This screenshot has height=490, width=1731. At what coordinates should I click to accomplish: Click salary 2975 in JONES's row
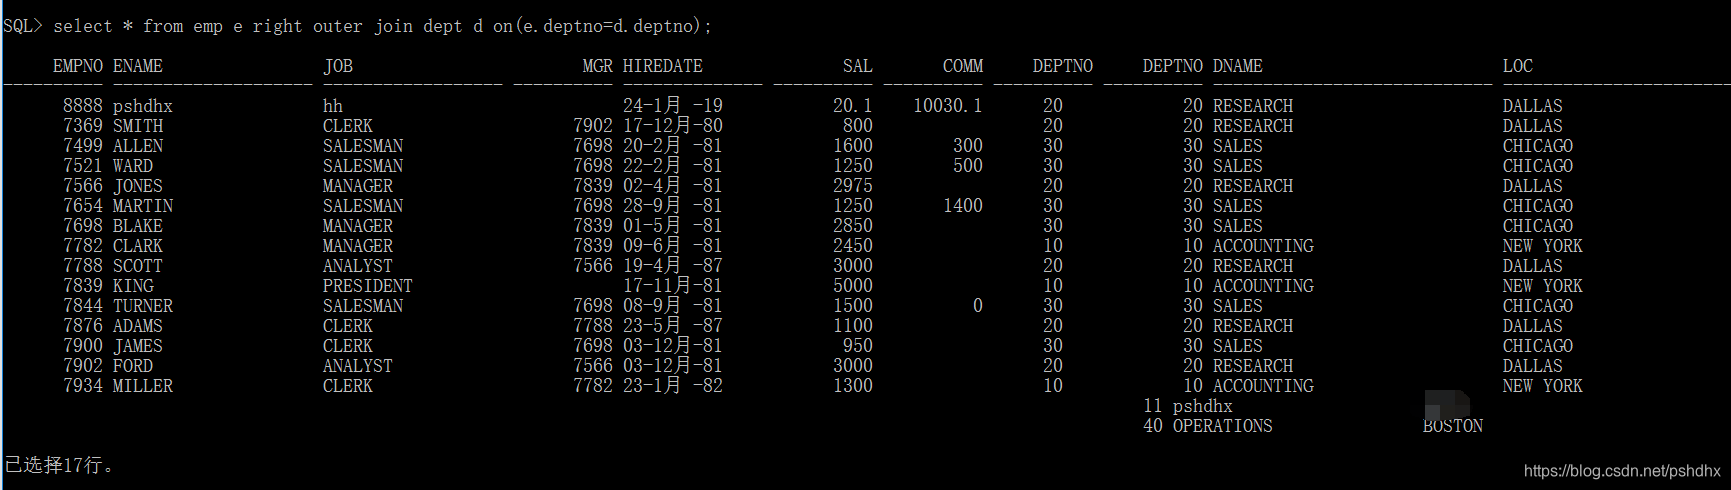click(x=853, y=186)
